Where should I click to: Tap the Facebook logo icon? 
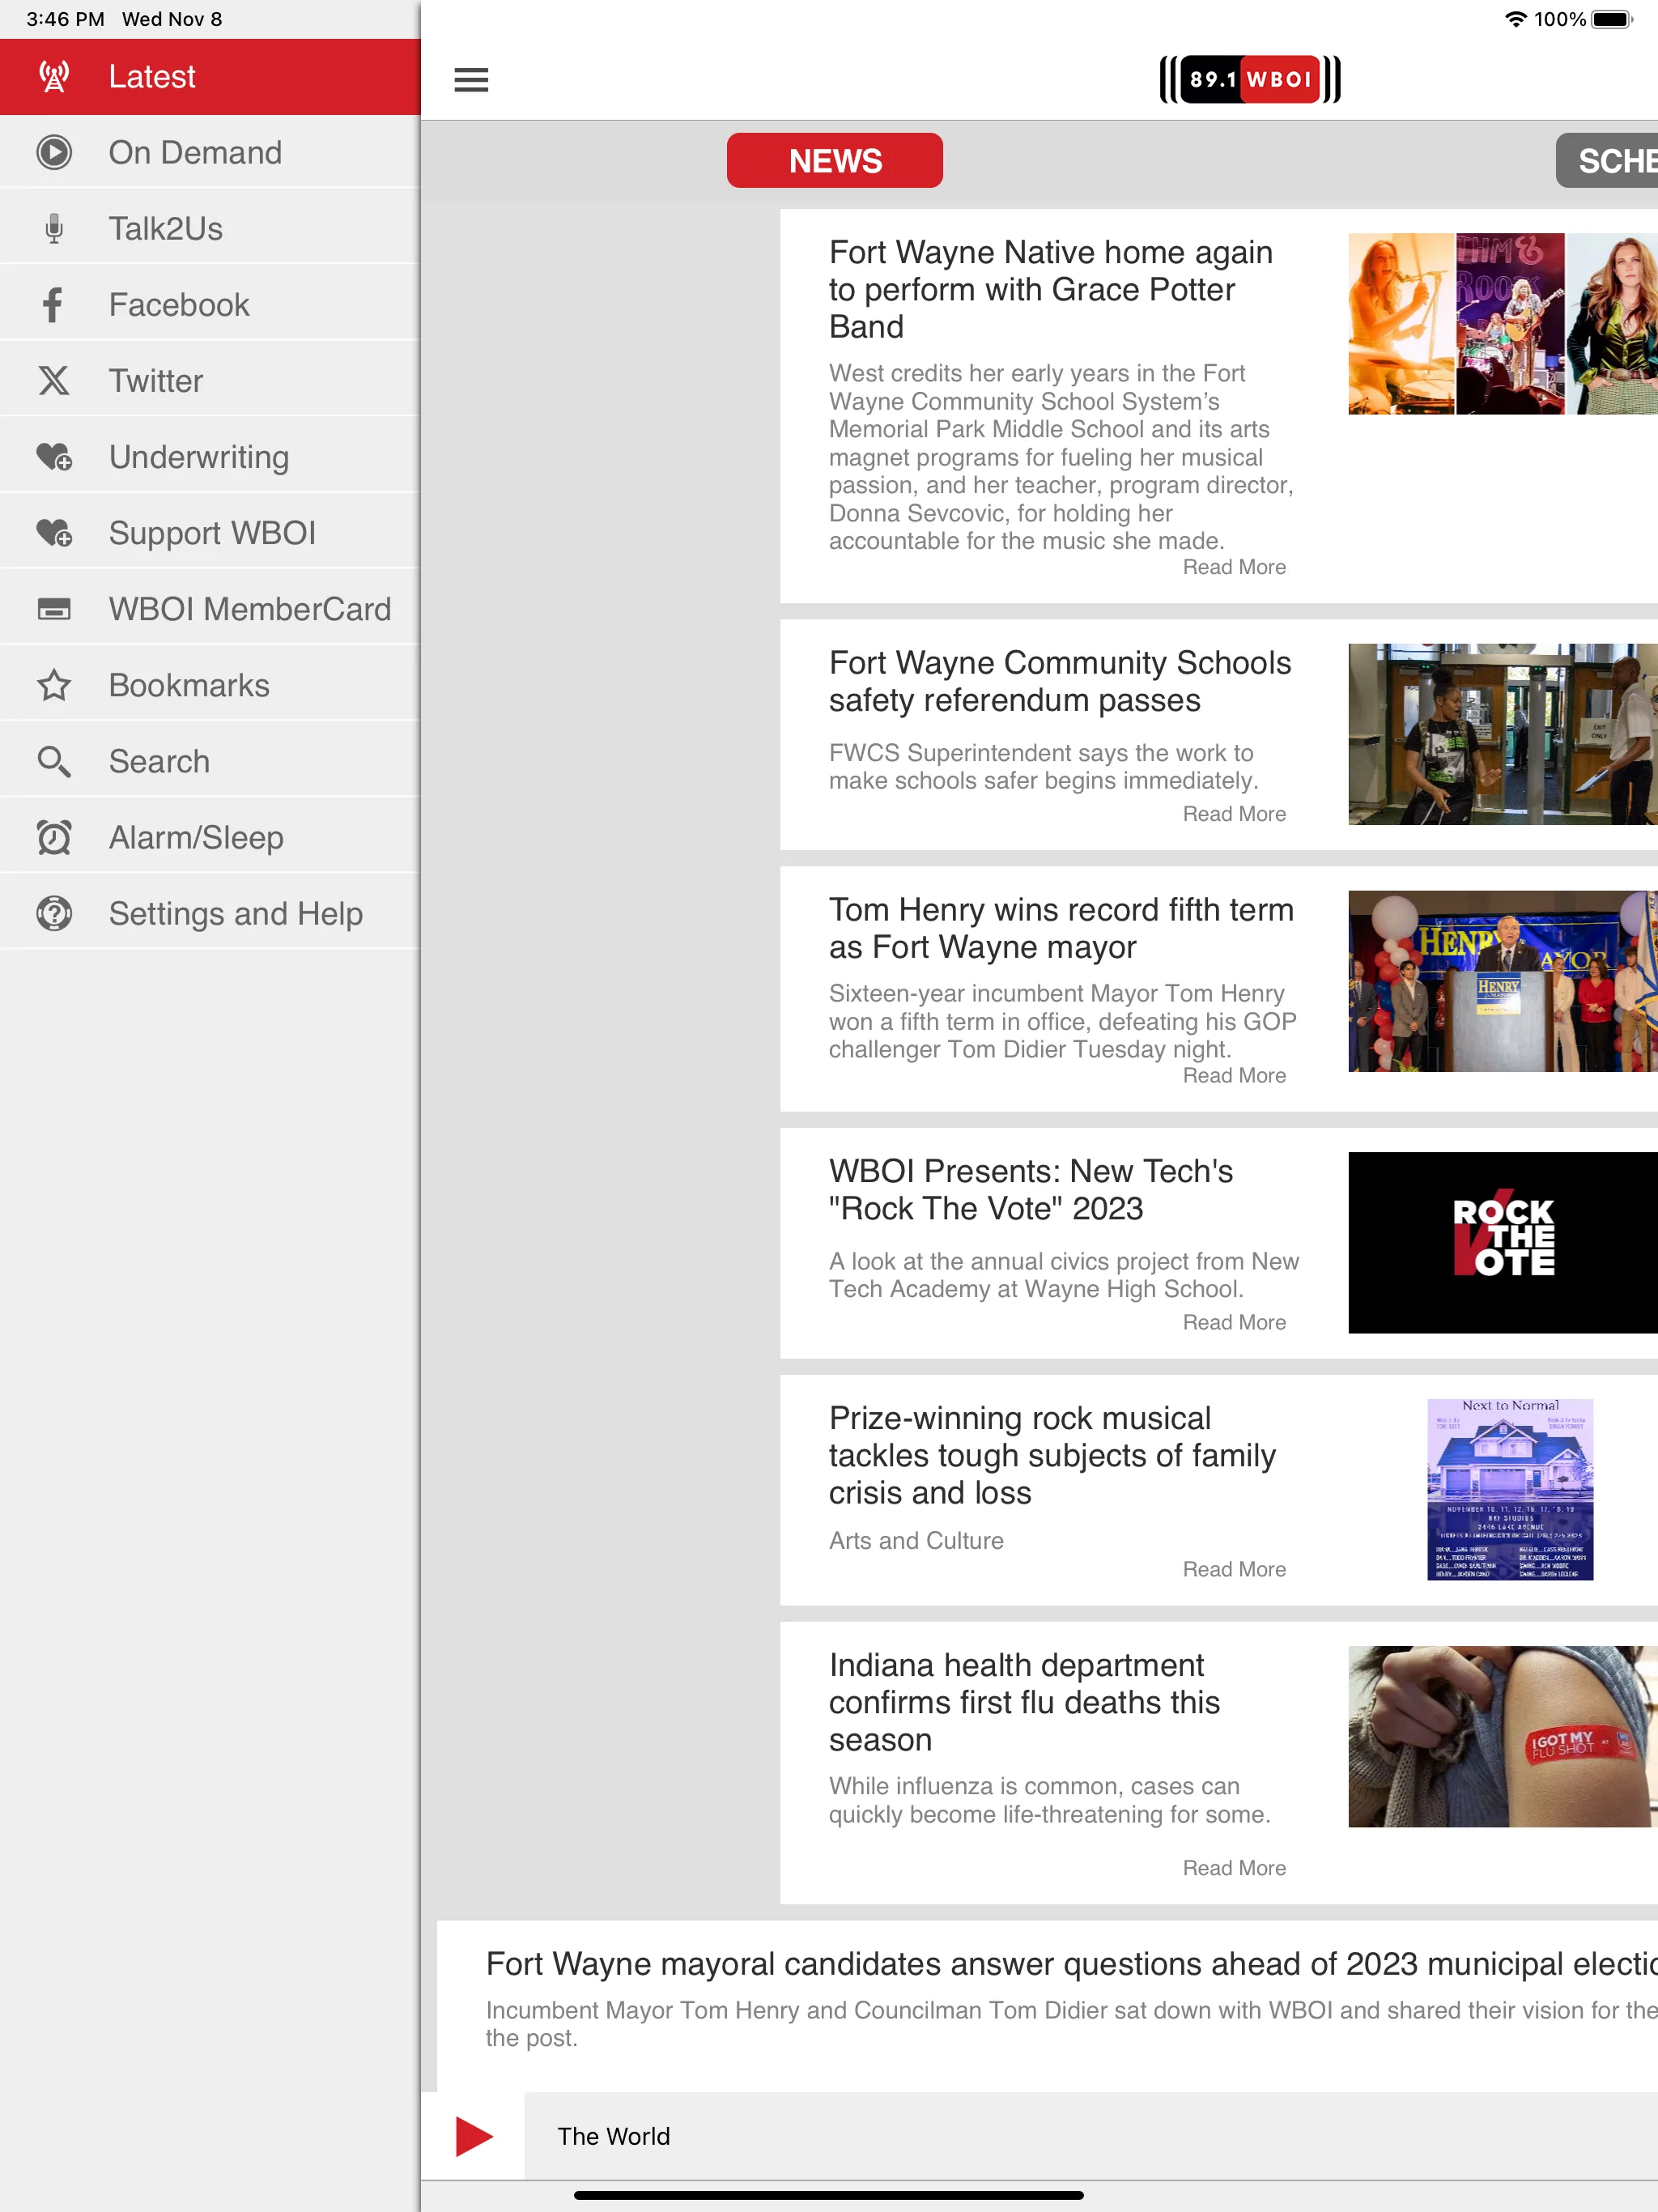pos(54,304)
